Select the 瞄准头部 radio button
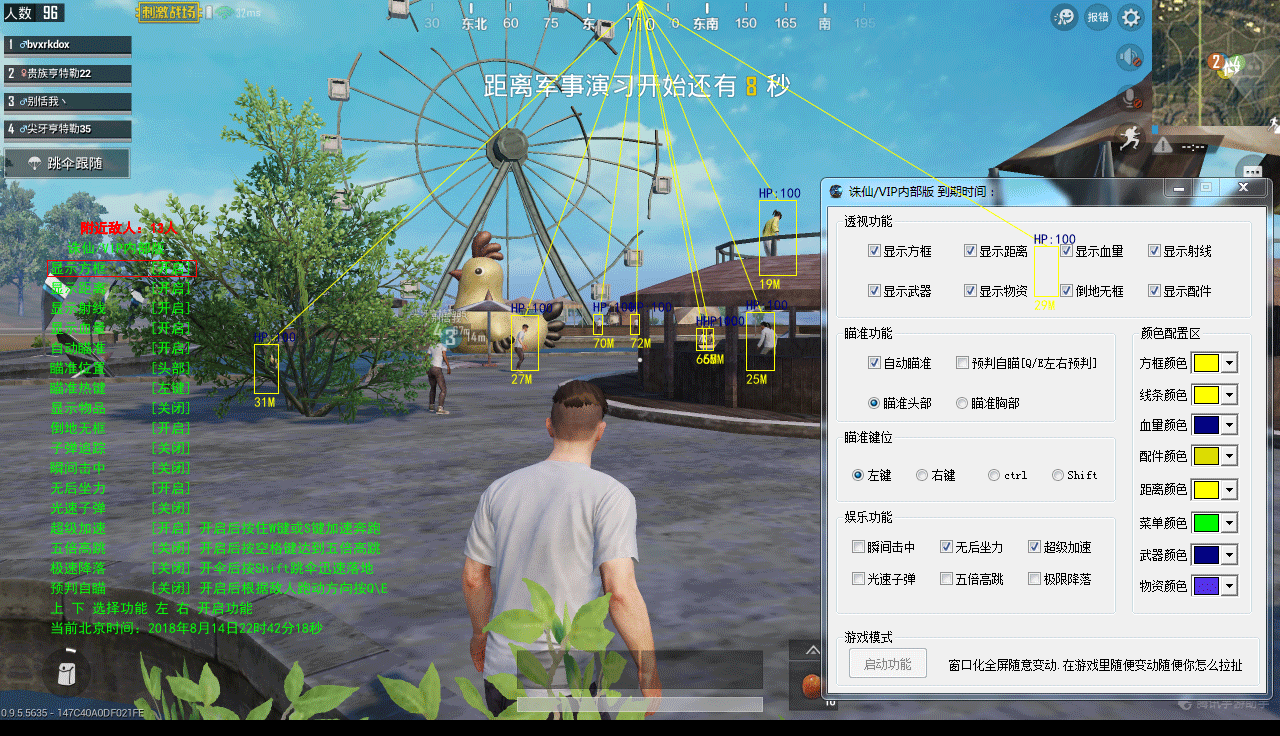Viewport: 1280px width, 736px height. click(x=875, y=403)
